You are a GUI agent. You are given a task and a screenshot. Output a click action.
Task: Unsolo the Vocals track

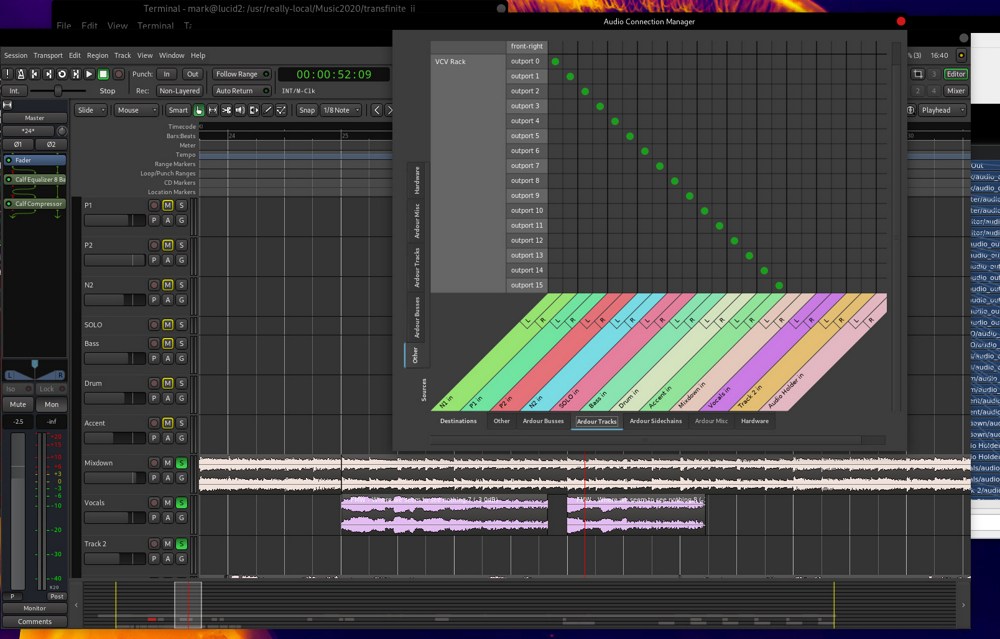point(181,503)
